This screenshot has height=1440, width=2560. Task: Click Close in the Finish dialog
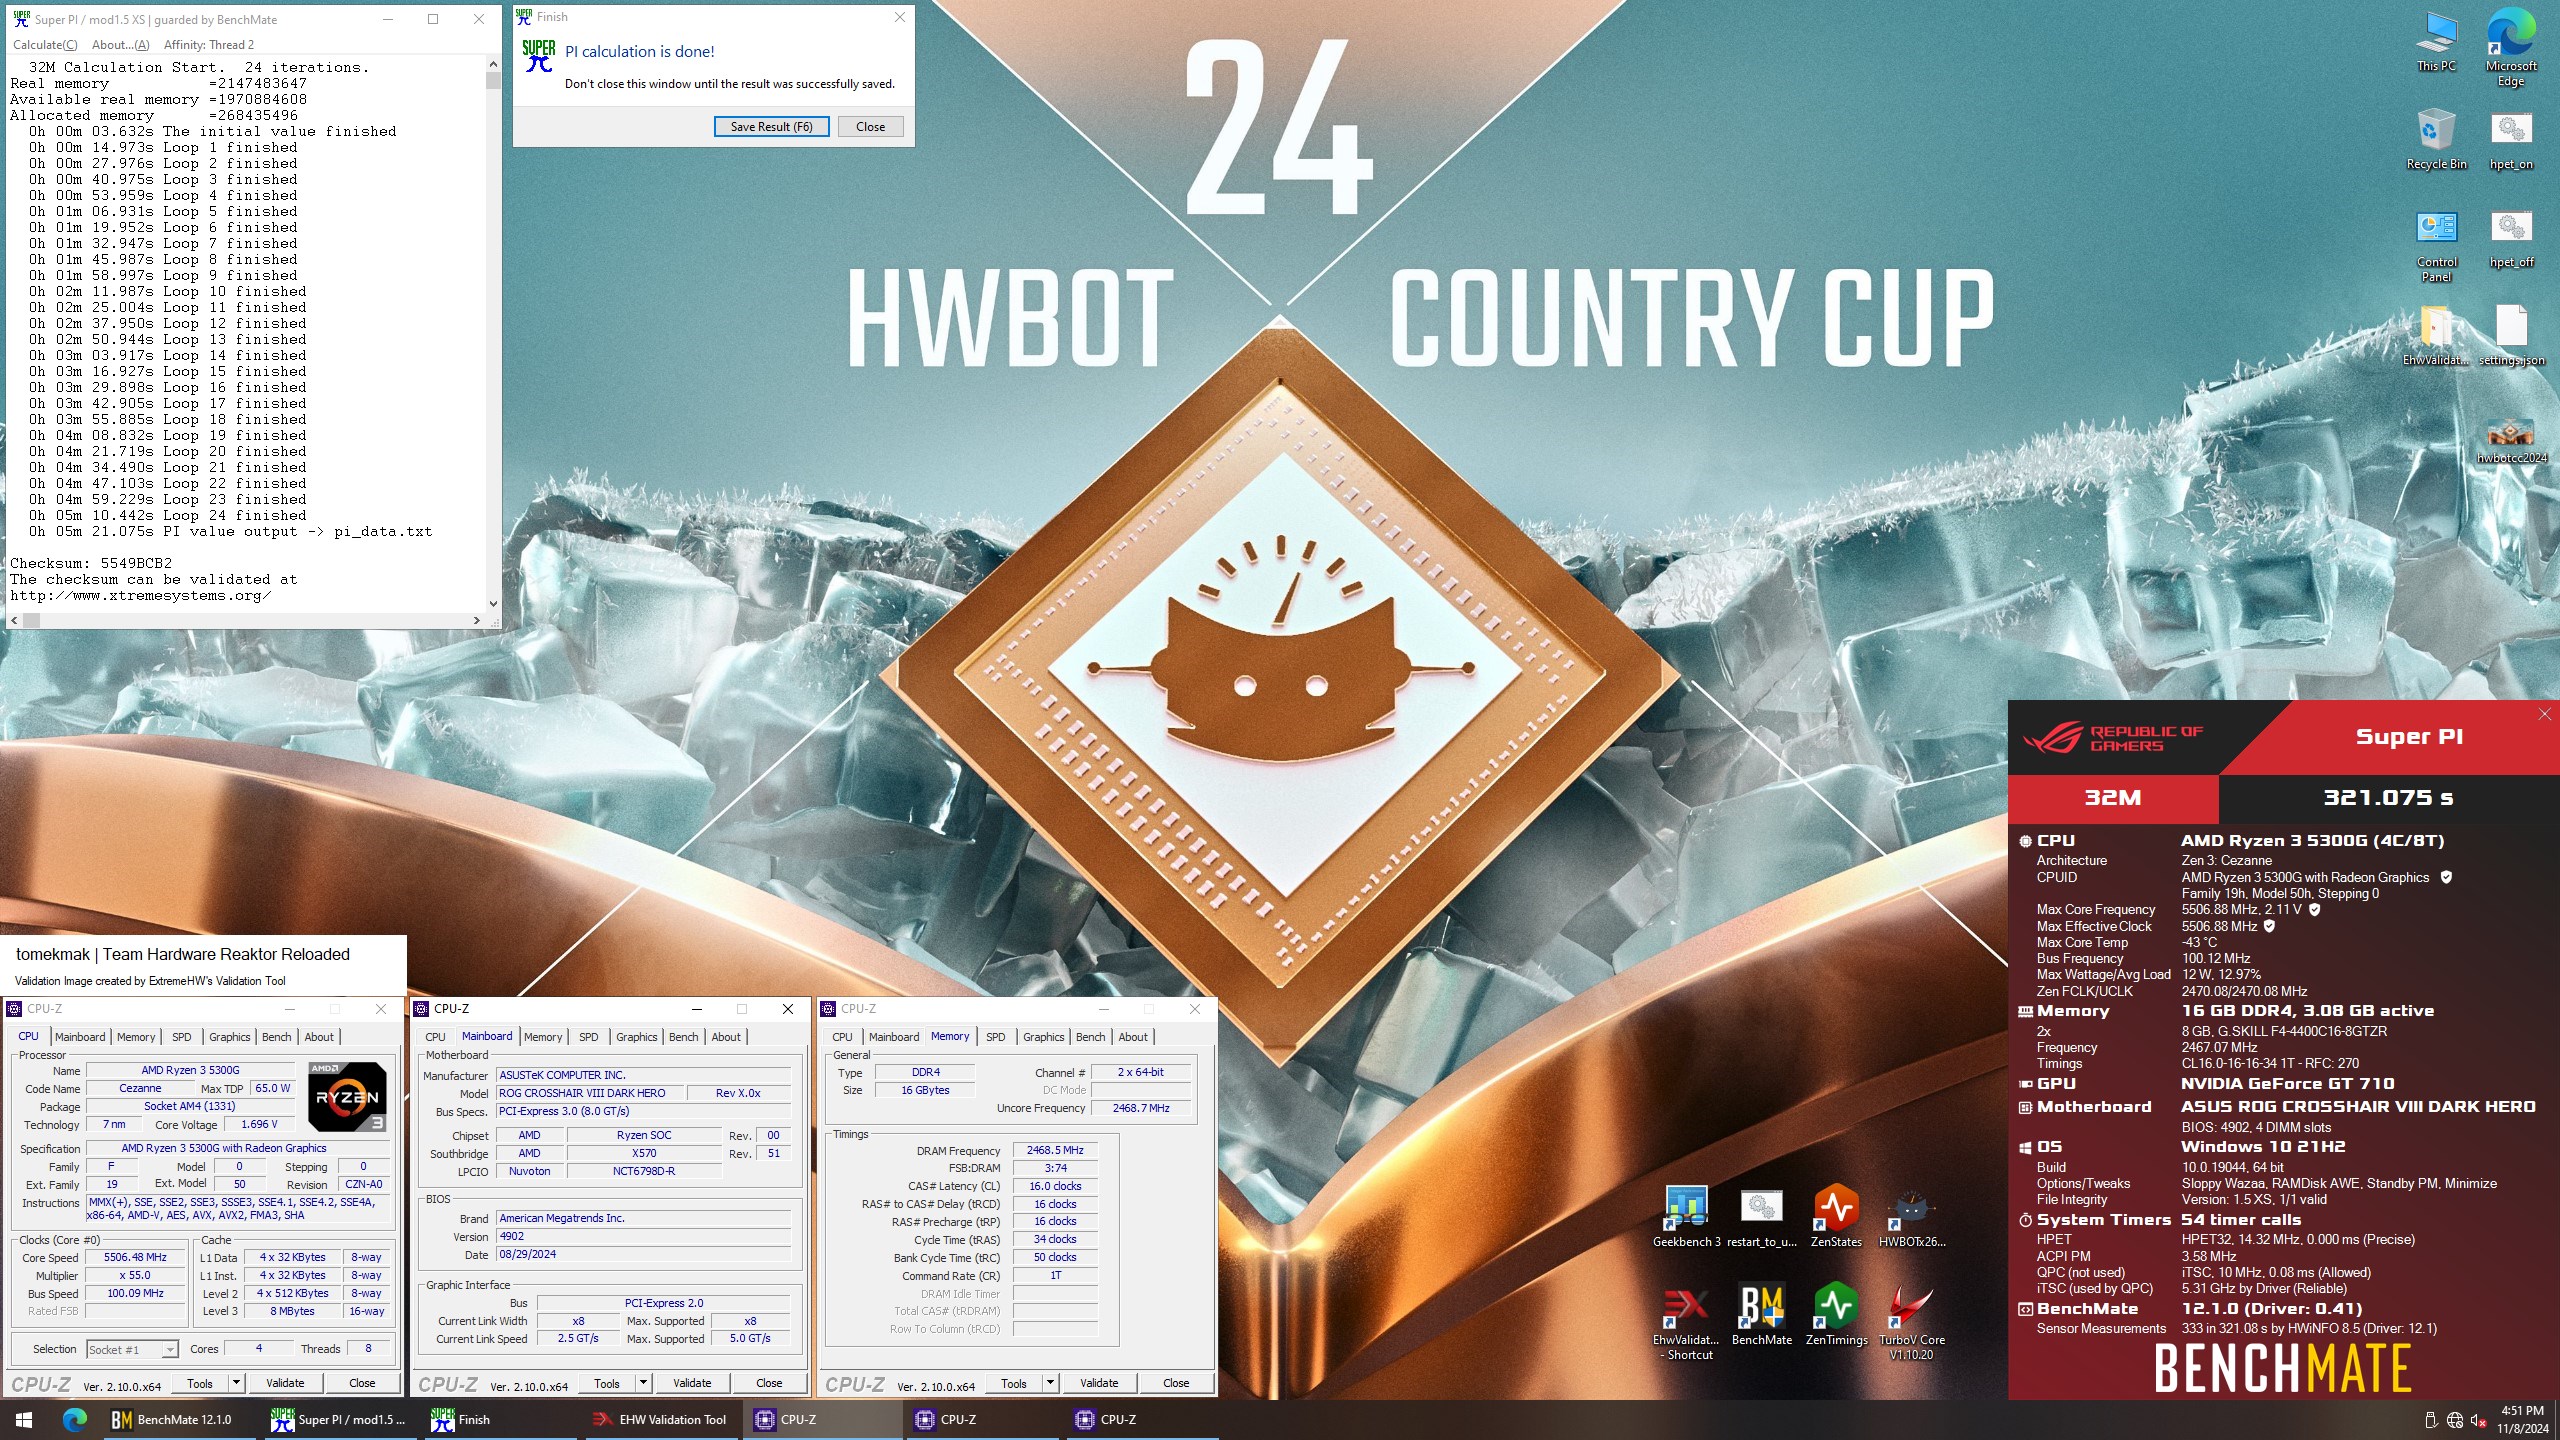[x=870, y=127]
